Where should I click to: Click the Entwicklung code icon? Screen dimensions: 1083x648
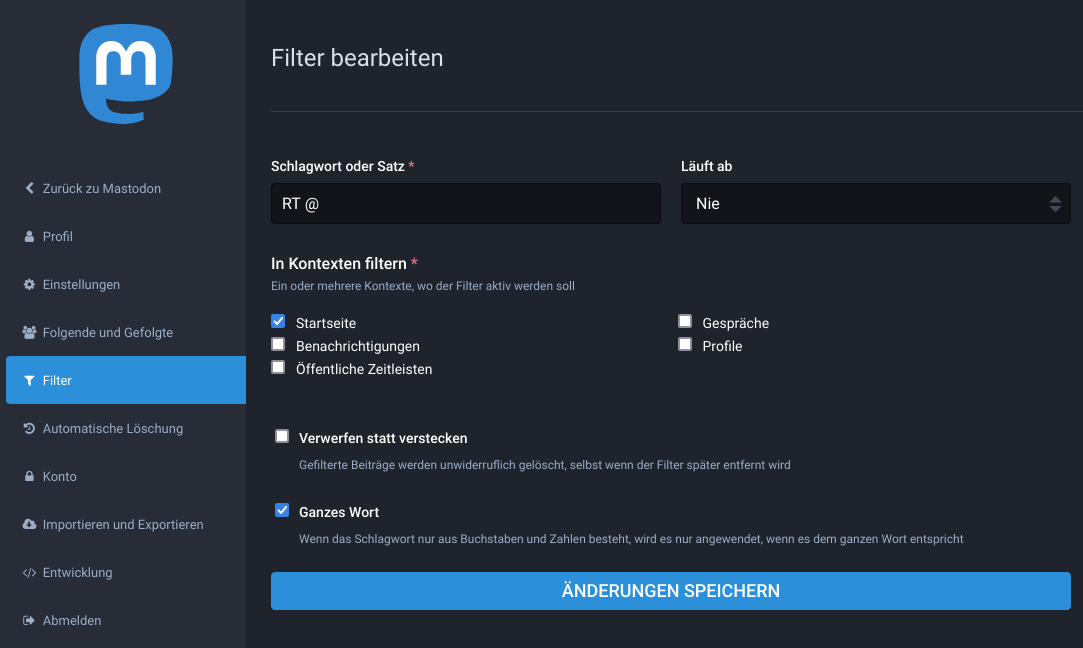(30, 573)
